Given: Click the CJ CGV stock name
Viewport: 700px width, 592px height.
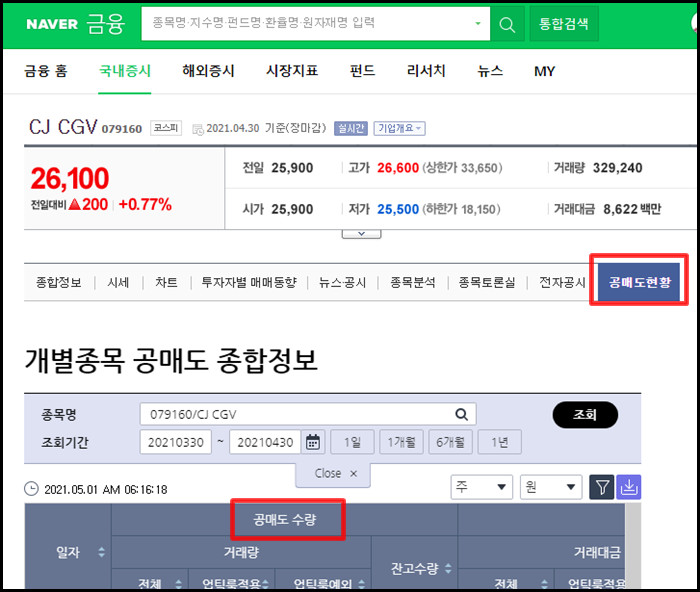Looking at the screenshot, I should click(63, 127).
